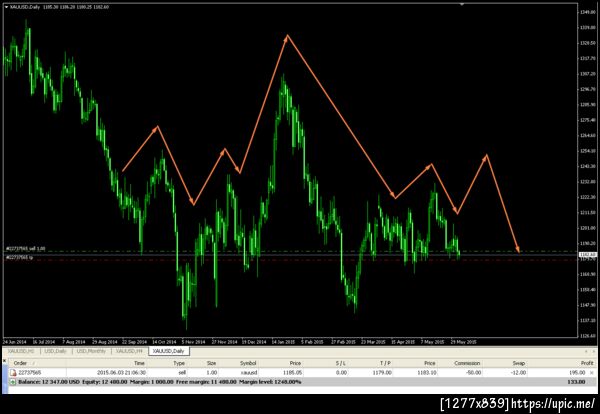Click the current price tag on price axis
Image resolution: width=600 pixels, height=414 pixels.
(x=588, y=254)
